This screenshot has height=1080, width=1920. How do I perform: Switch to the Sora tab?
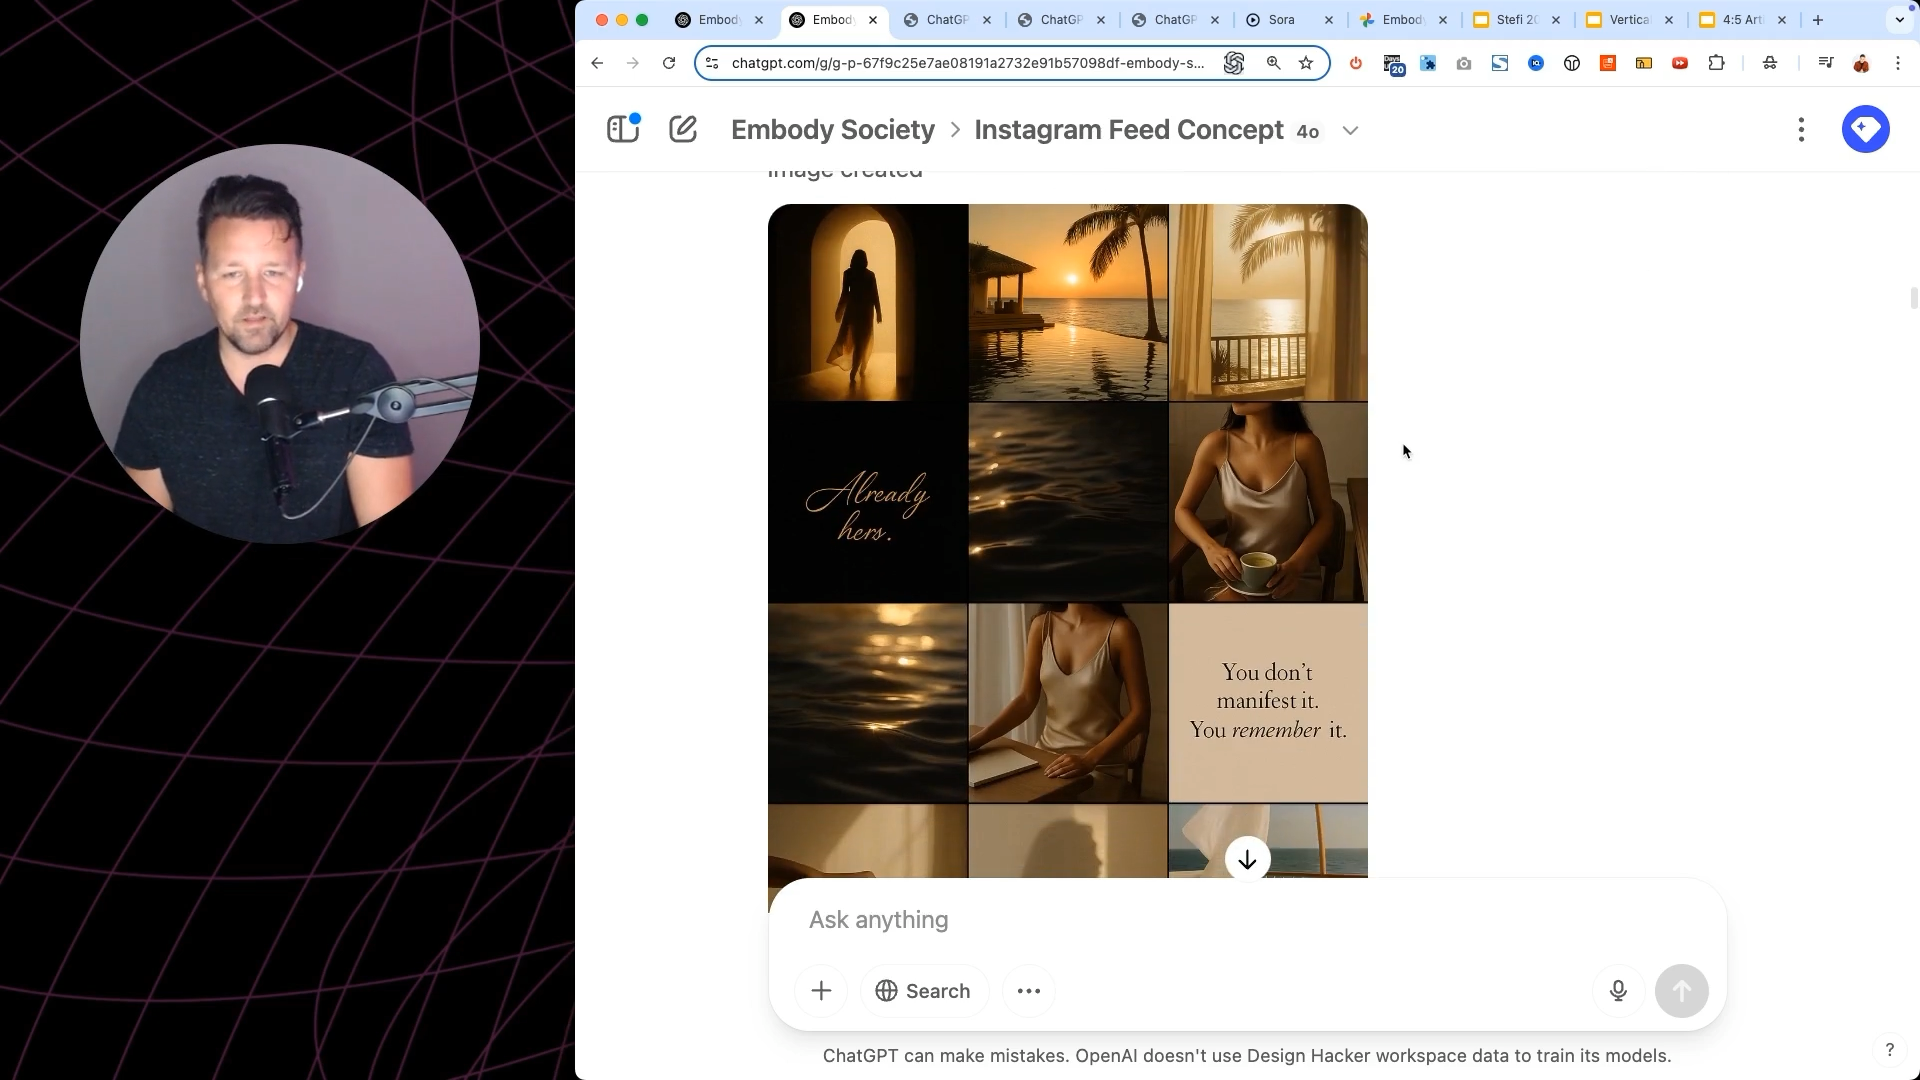[x=1281, y=20]
